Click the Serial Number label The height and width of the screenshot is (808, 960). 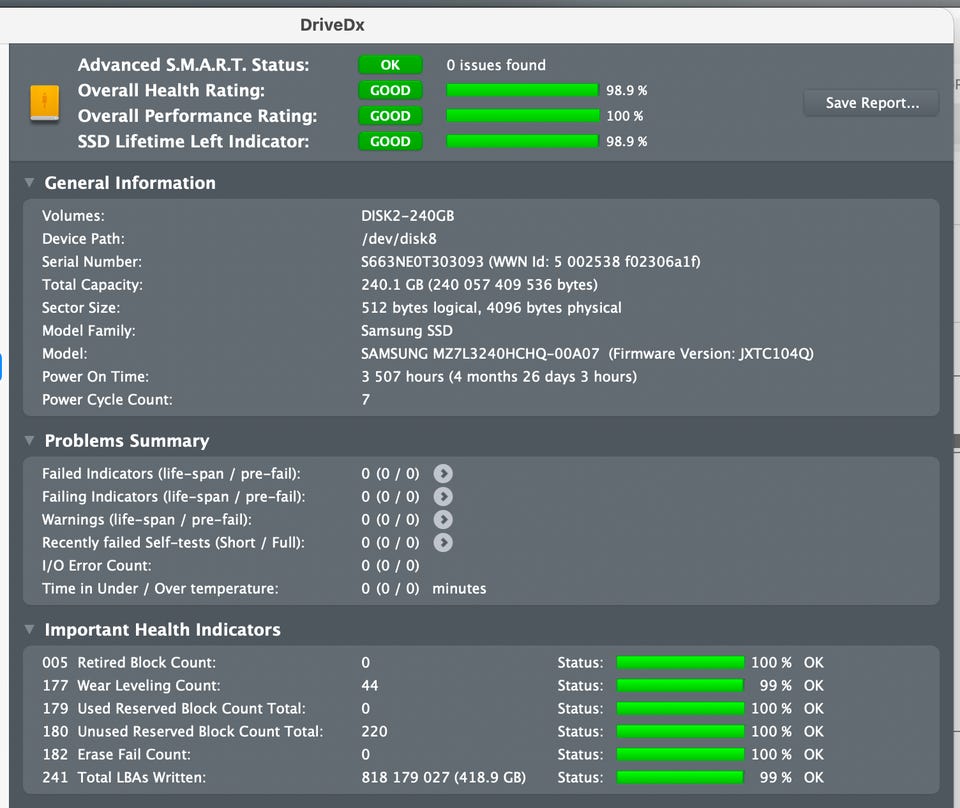coord(92,262)
